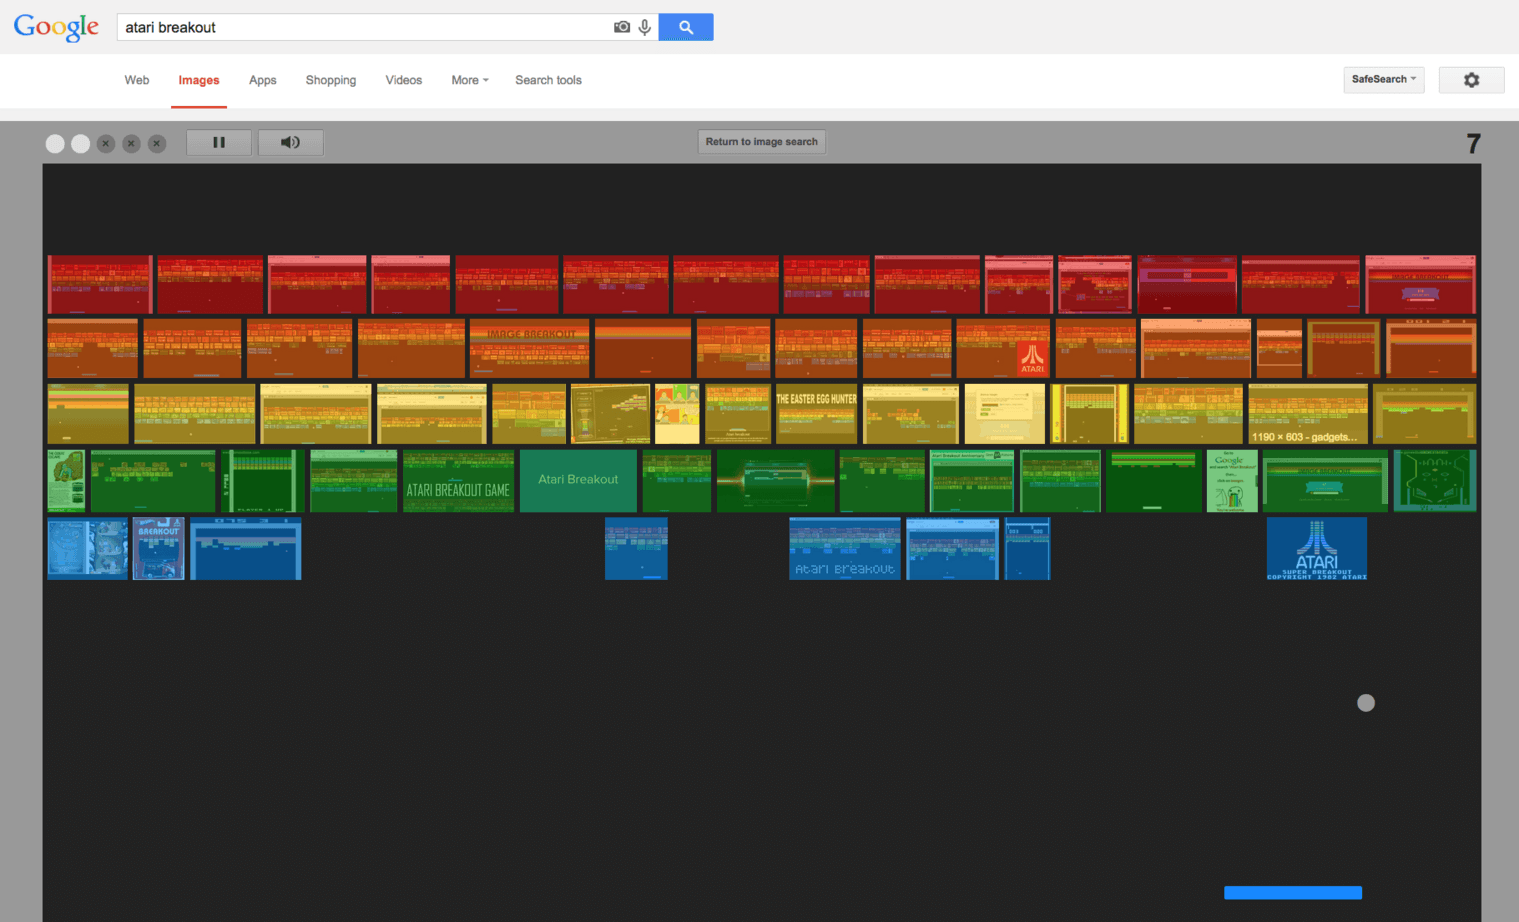Open the Apps tab
The image size is (1519, 922).
[263, 80]
